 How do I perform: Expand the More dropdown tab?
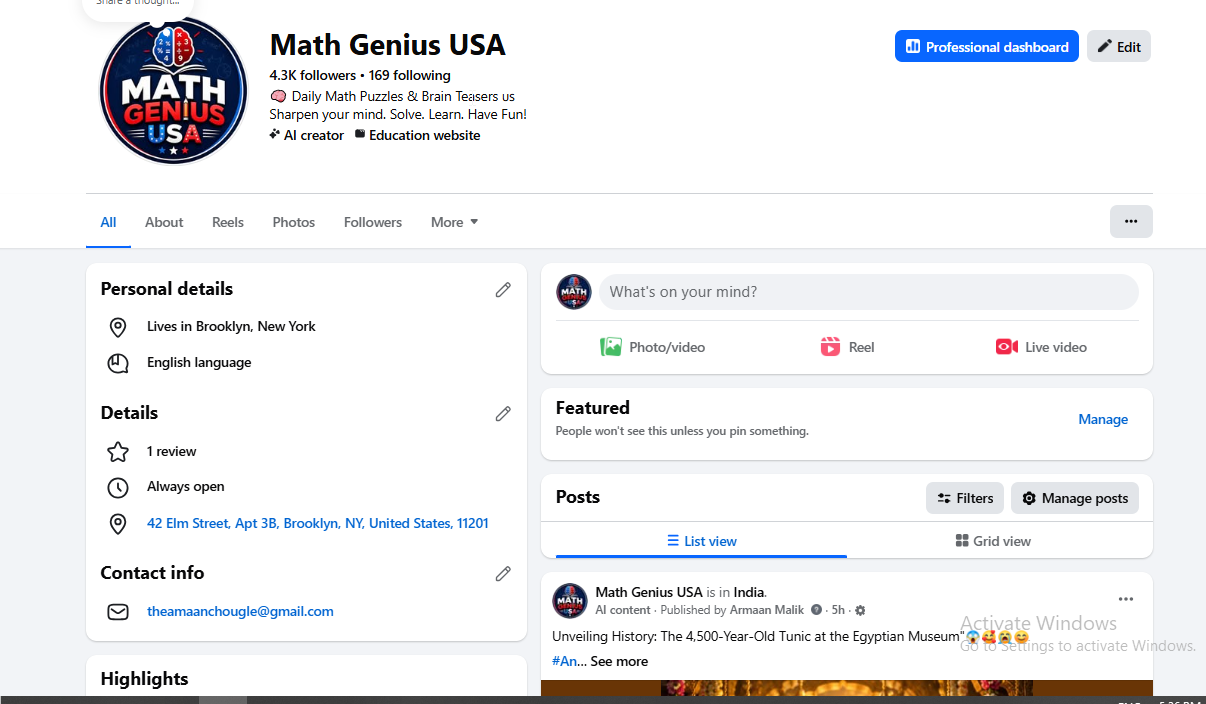[454, 222]
